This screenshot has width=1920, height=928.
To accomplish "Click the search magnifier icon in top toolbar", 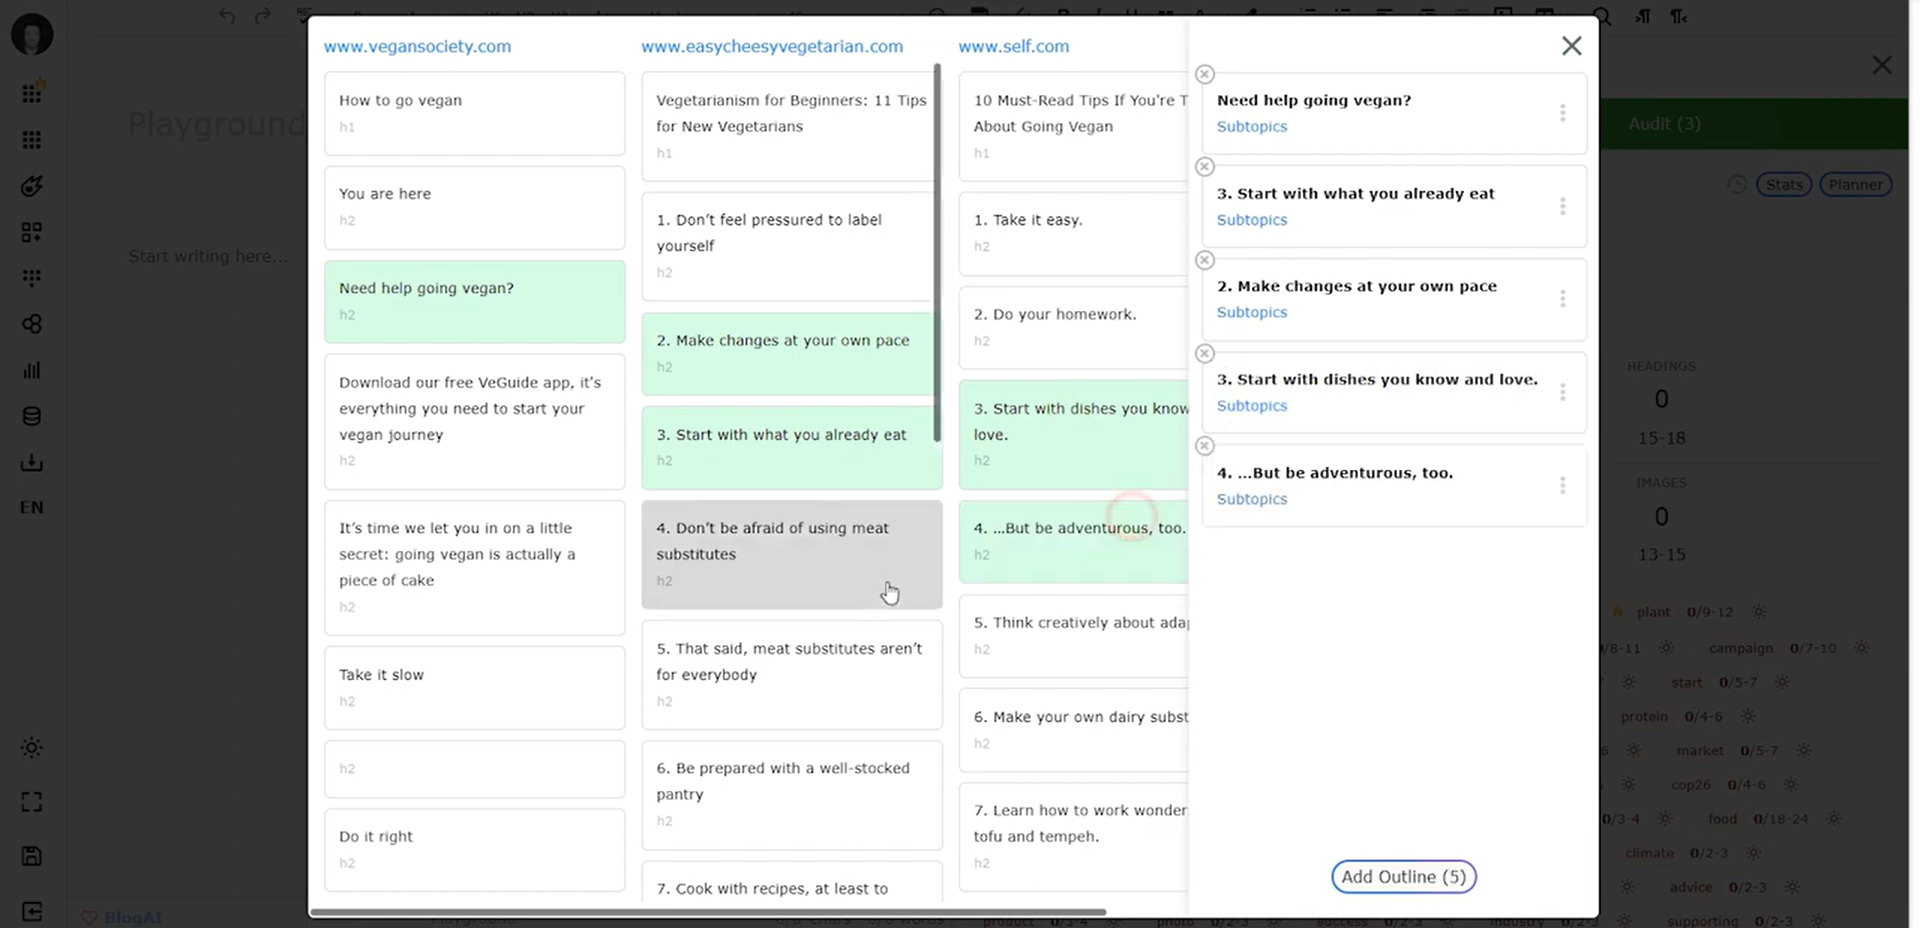I will coord(1601,16).
